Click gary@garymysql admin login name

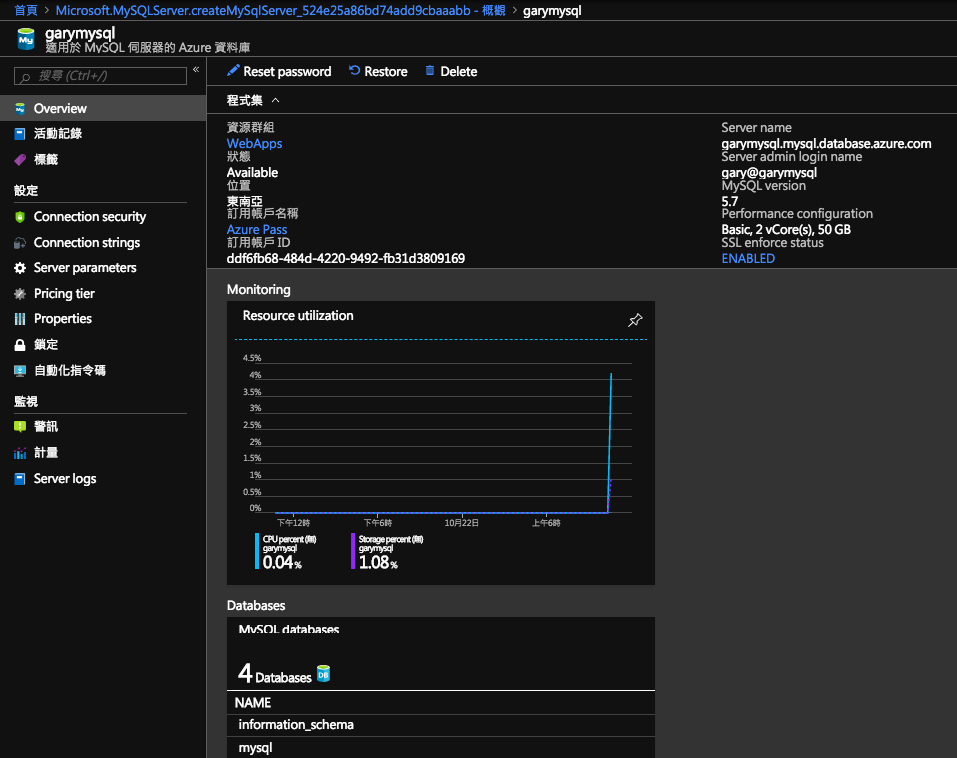point(769,173)
